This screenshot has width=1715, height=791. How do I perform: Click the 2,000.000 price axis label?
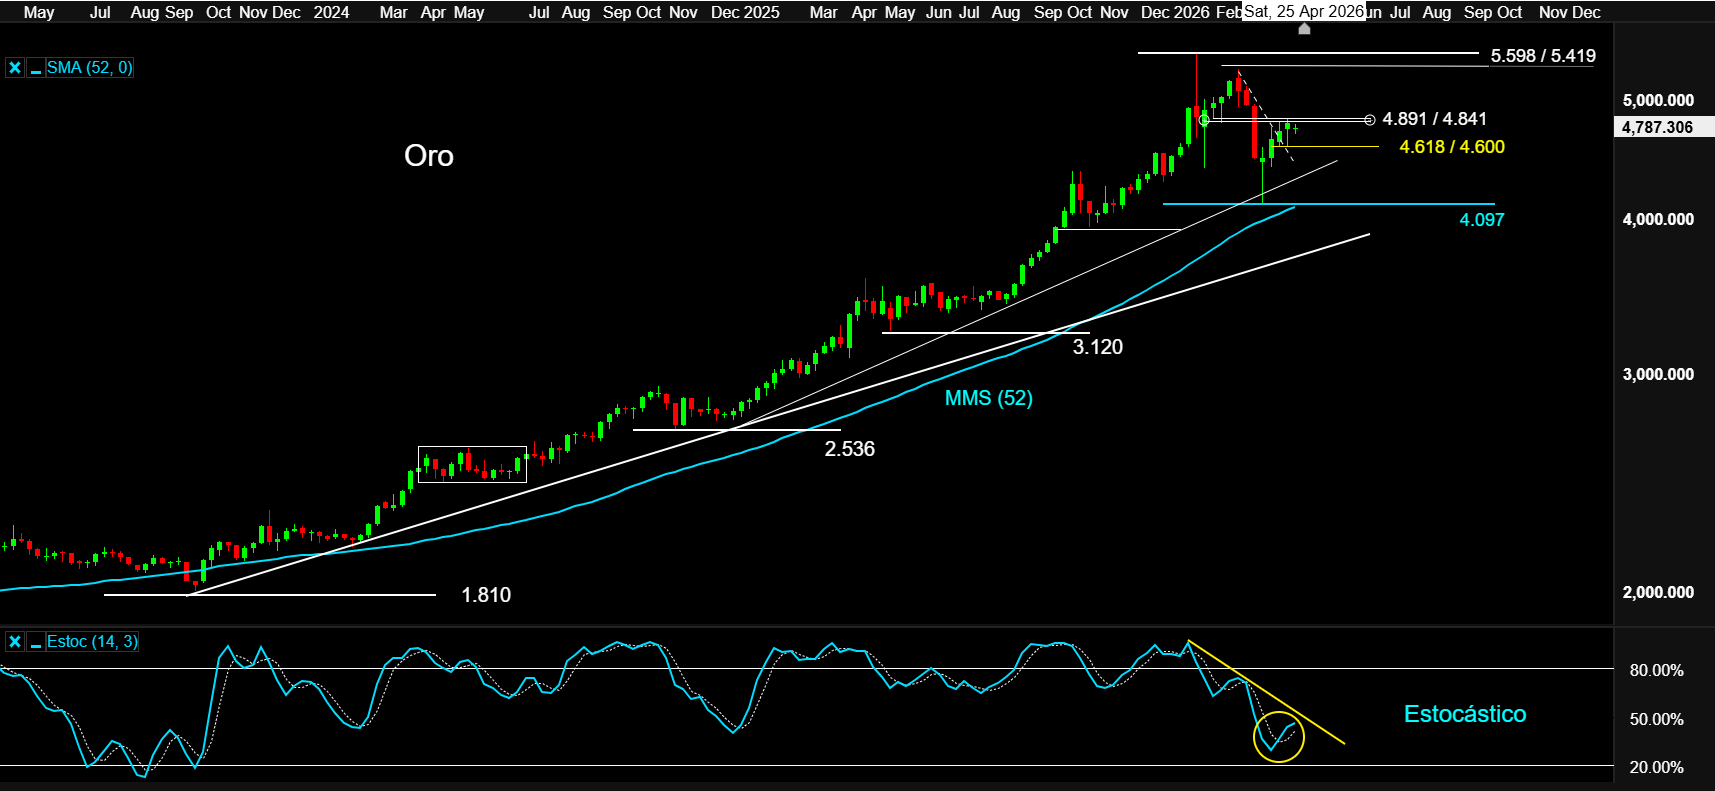point(1658,592)
